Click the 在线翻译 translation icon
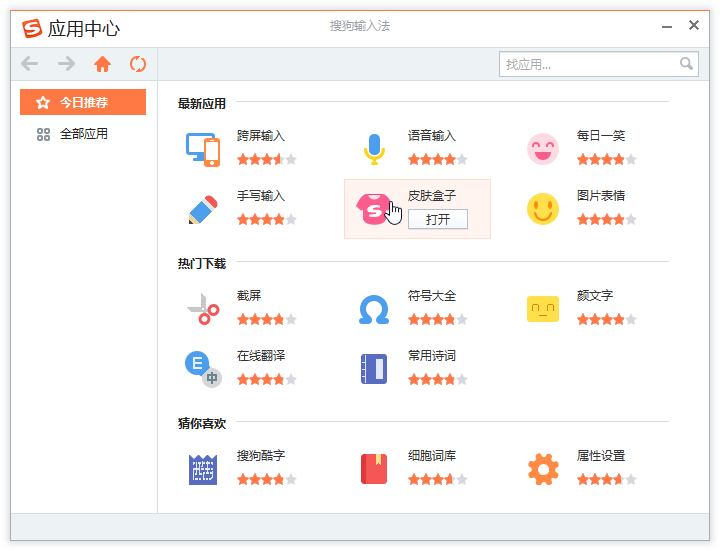This screenshot has height=552, width=721. pos(203,369)
